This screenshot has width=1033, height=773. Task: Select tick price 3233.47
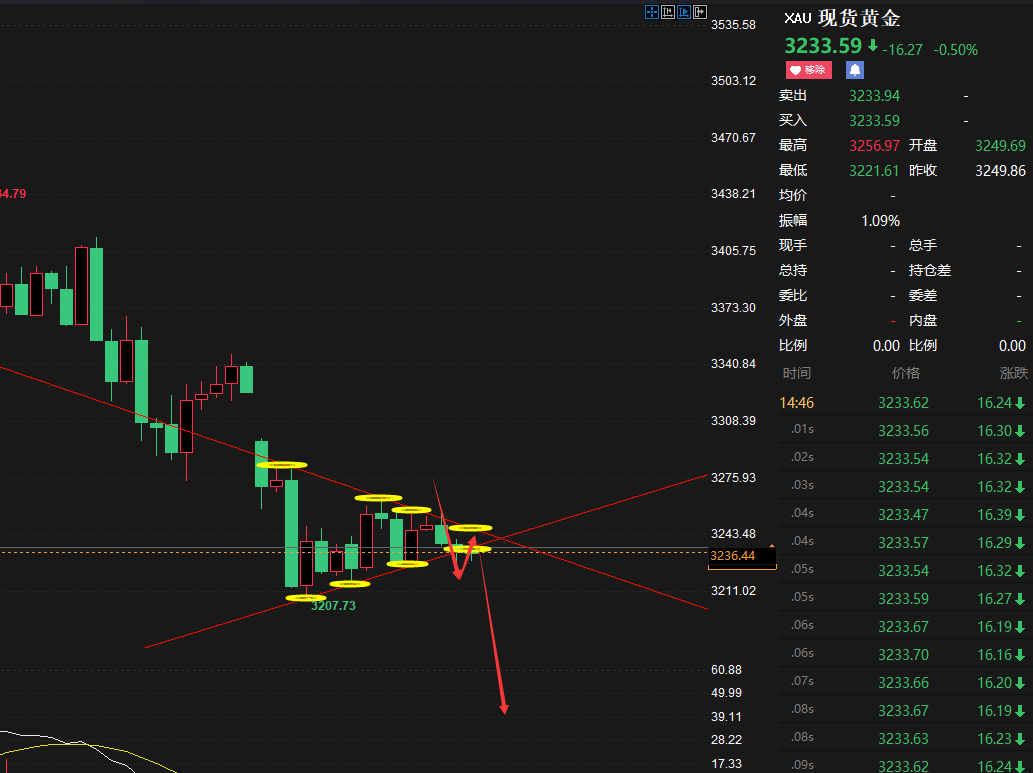click(903, 515)
